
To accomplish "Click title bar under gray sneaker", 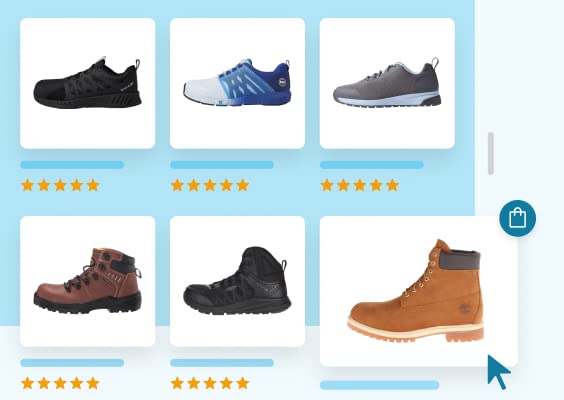I will (x=372, y=165).
